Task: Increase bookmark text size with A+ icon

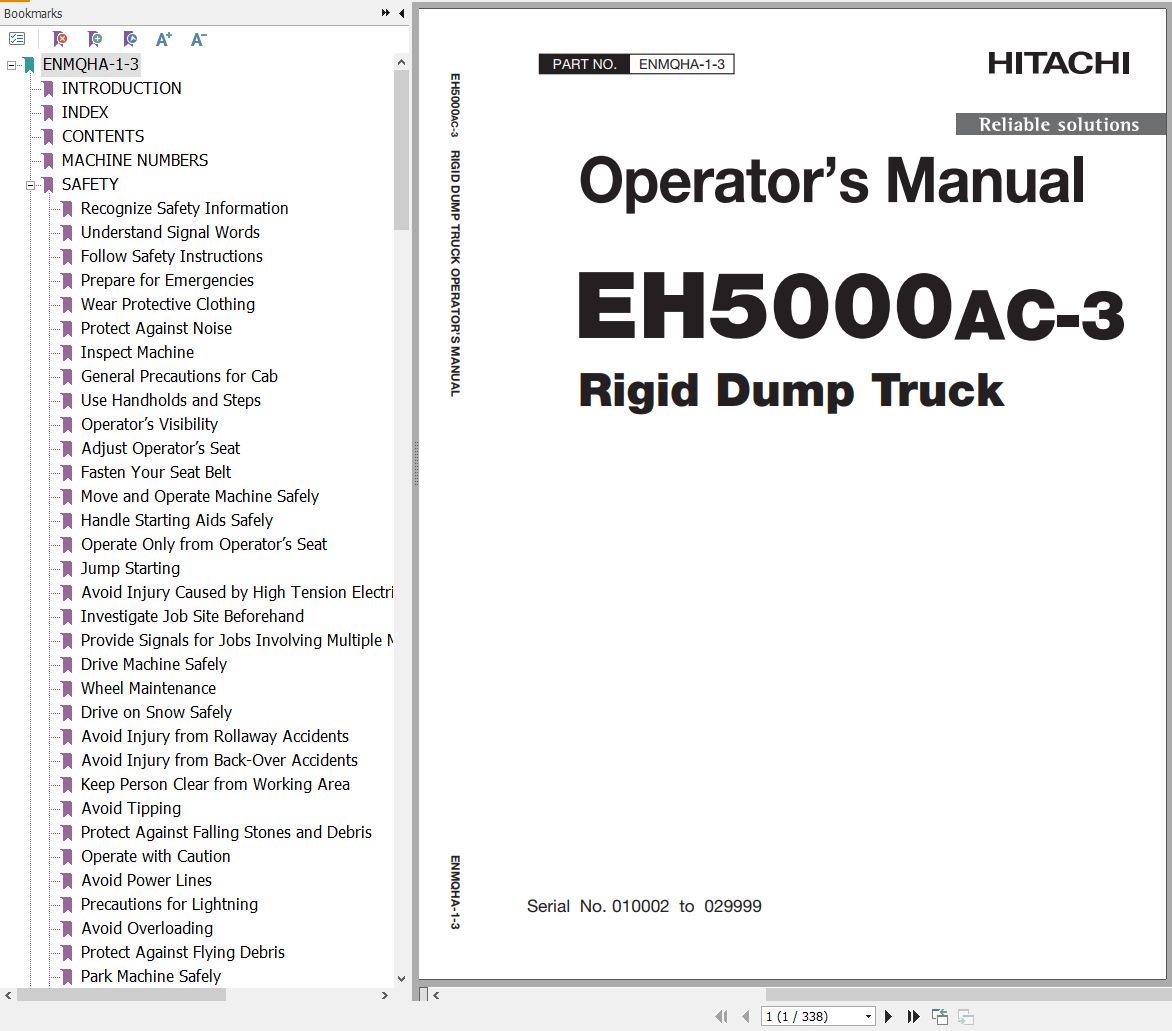Action: coord(164,39)
